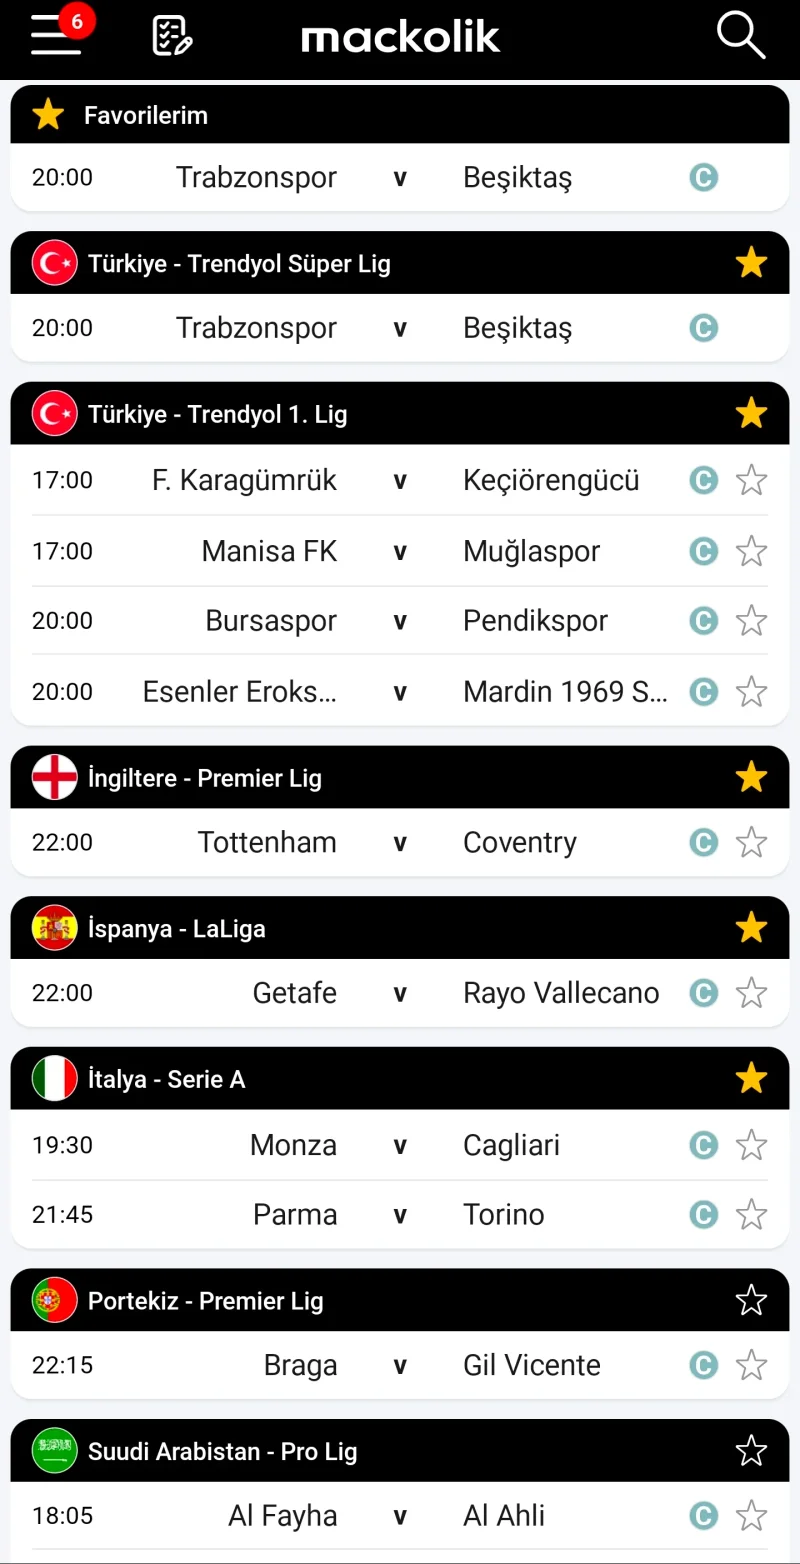Open Getafe v Rayo Vallecano match
The width and height of the screenshot is (800, 1564).
[400, 993]
